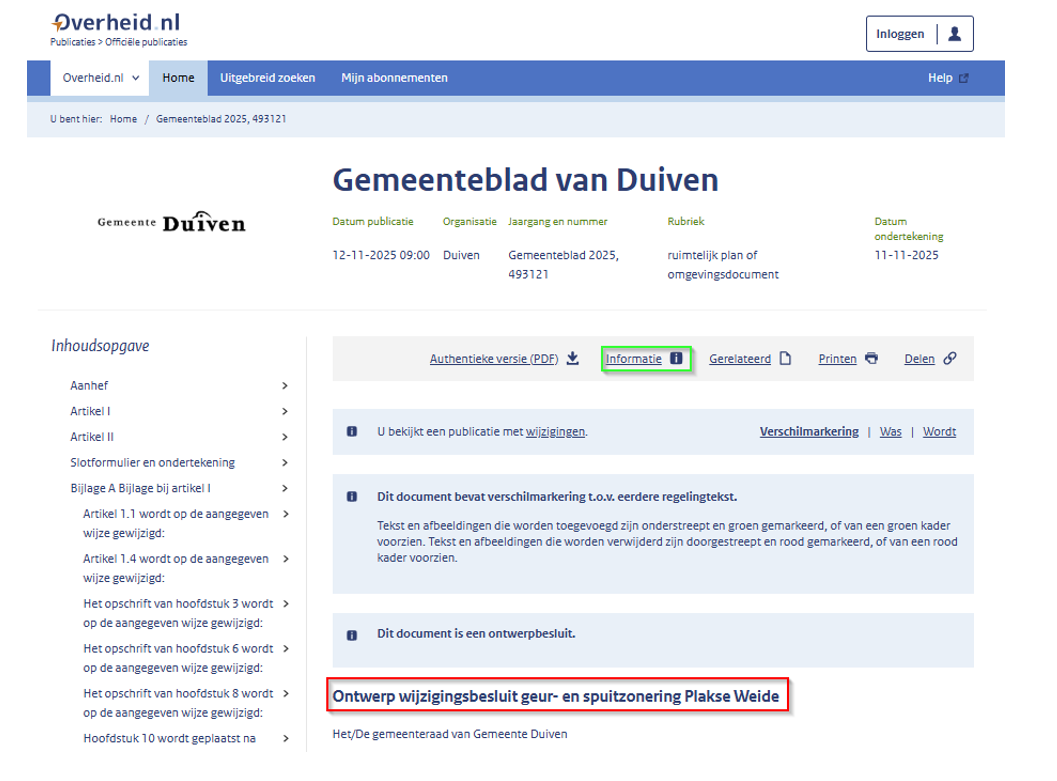Share the page via the Delen link icon
This screenshot has height=781, width=1057.
pyautogui.click(x=946, y=358)
